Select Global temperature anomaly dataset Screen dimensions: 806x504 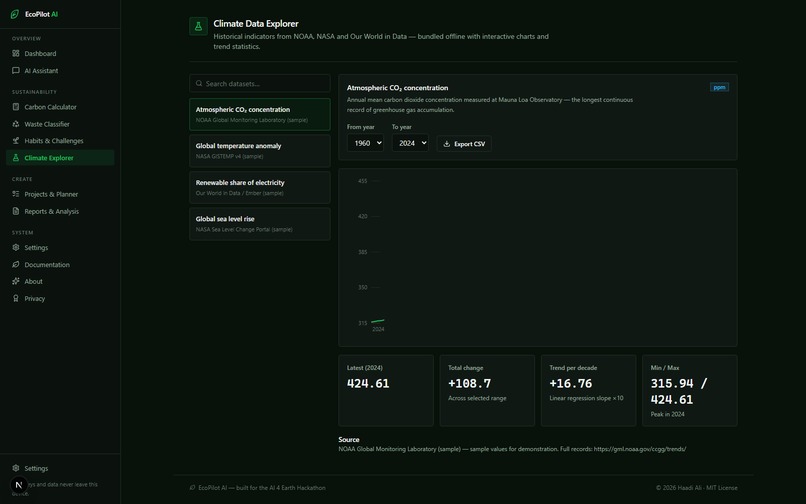tap(260, 151)
